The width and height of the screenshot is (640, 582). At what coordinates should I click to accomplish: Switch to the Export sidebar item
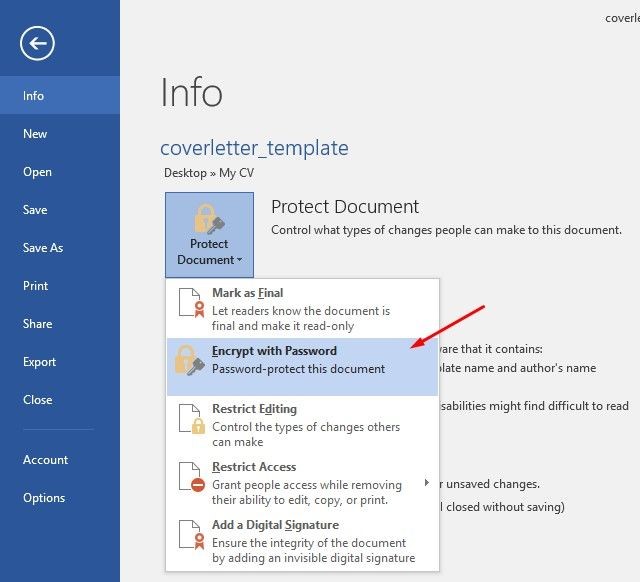pyautogui.click(x=40, y=362)
